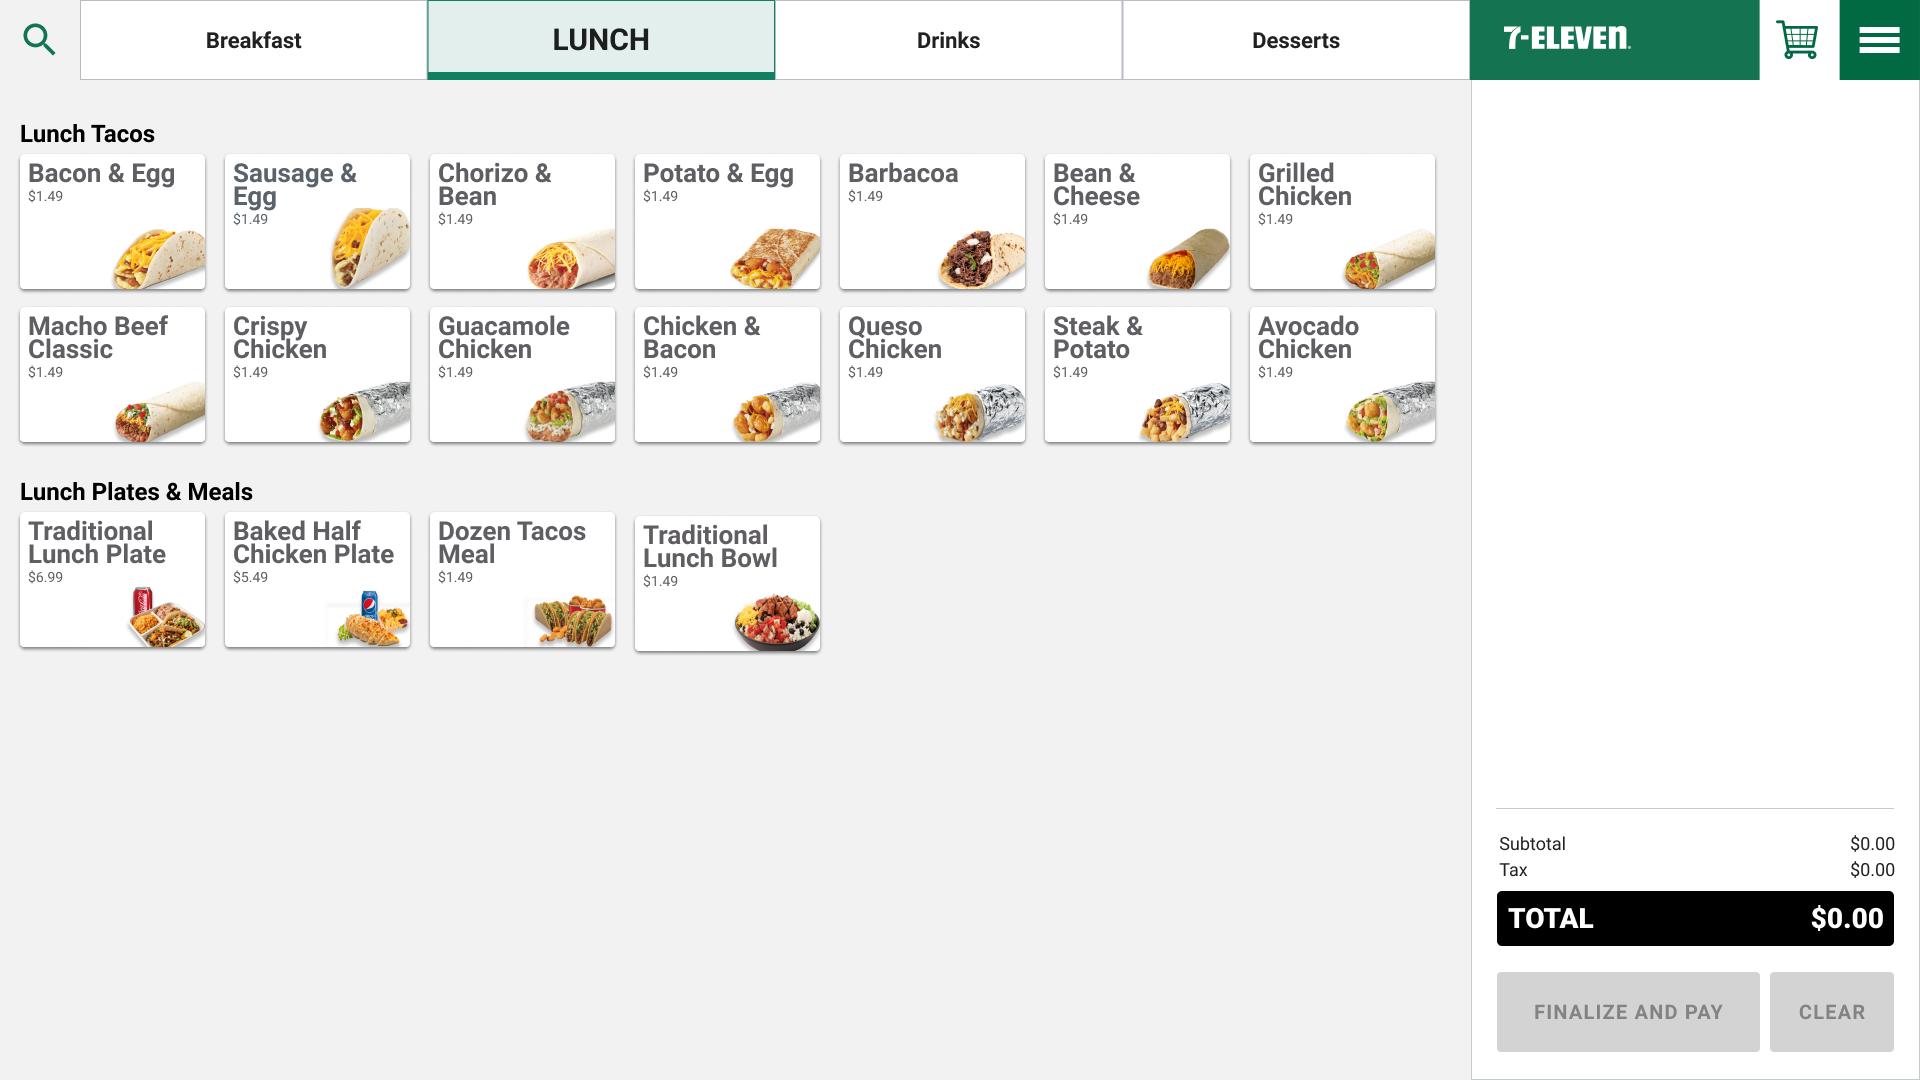Open the Desserts tab

[1296, 40]
